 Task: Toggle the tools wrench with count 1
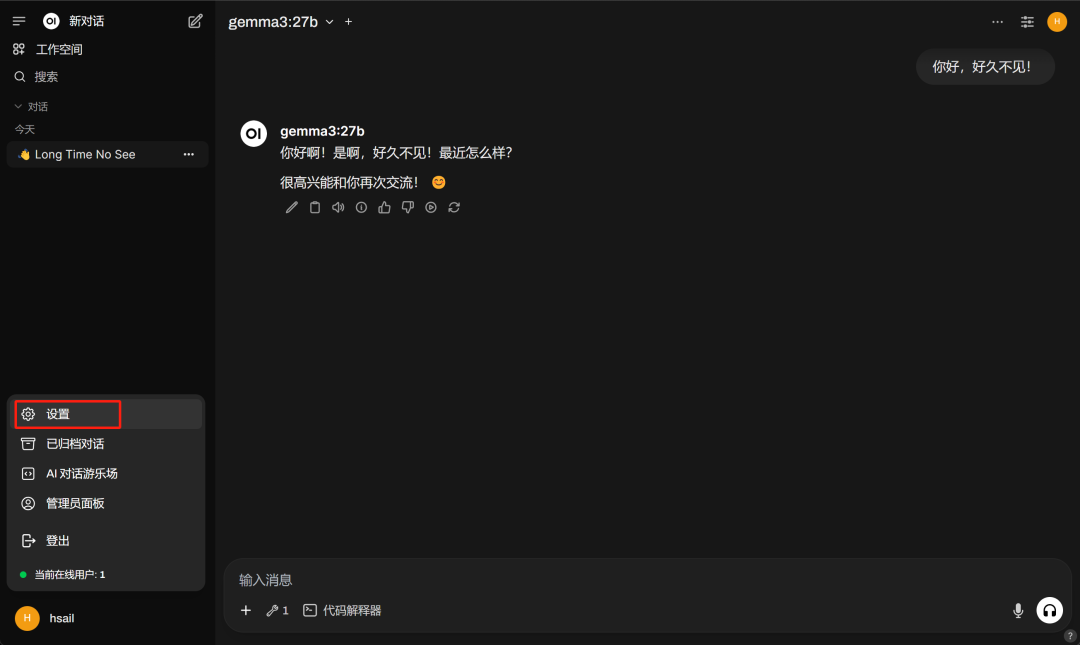point(278,611)
